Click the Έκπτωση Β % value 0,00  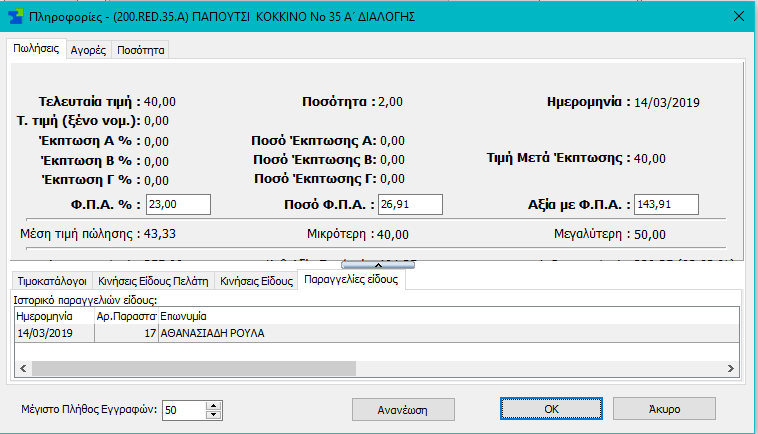tap(156, 161)
